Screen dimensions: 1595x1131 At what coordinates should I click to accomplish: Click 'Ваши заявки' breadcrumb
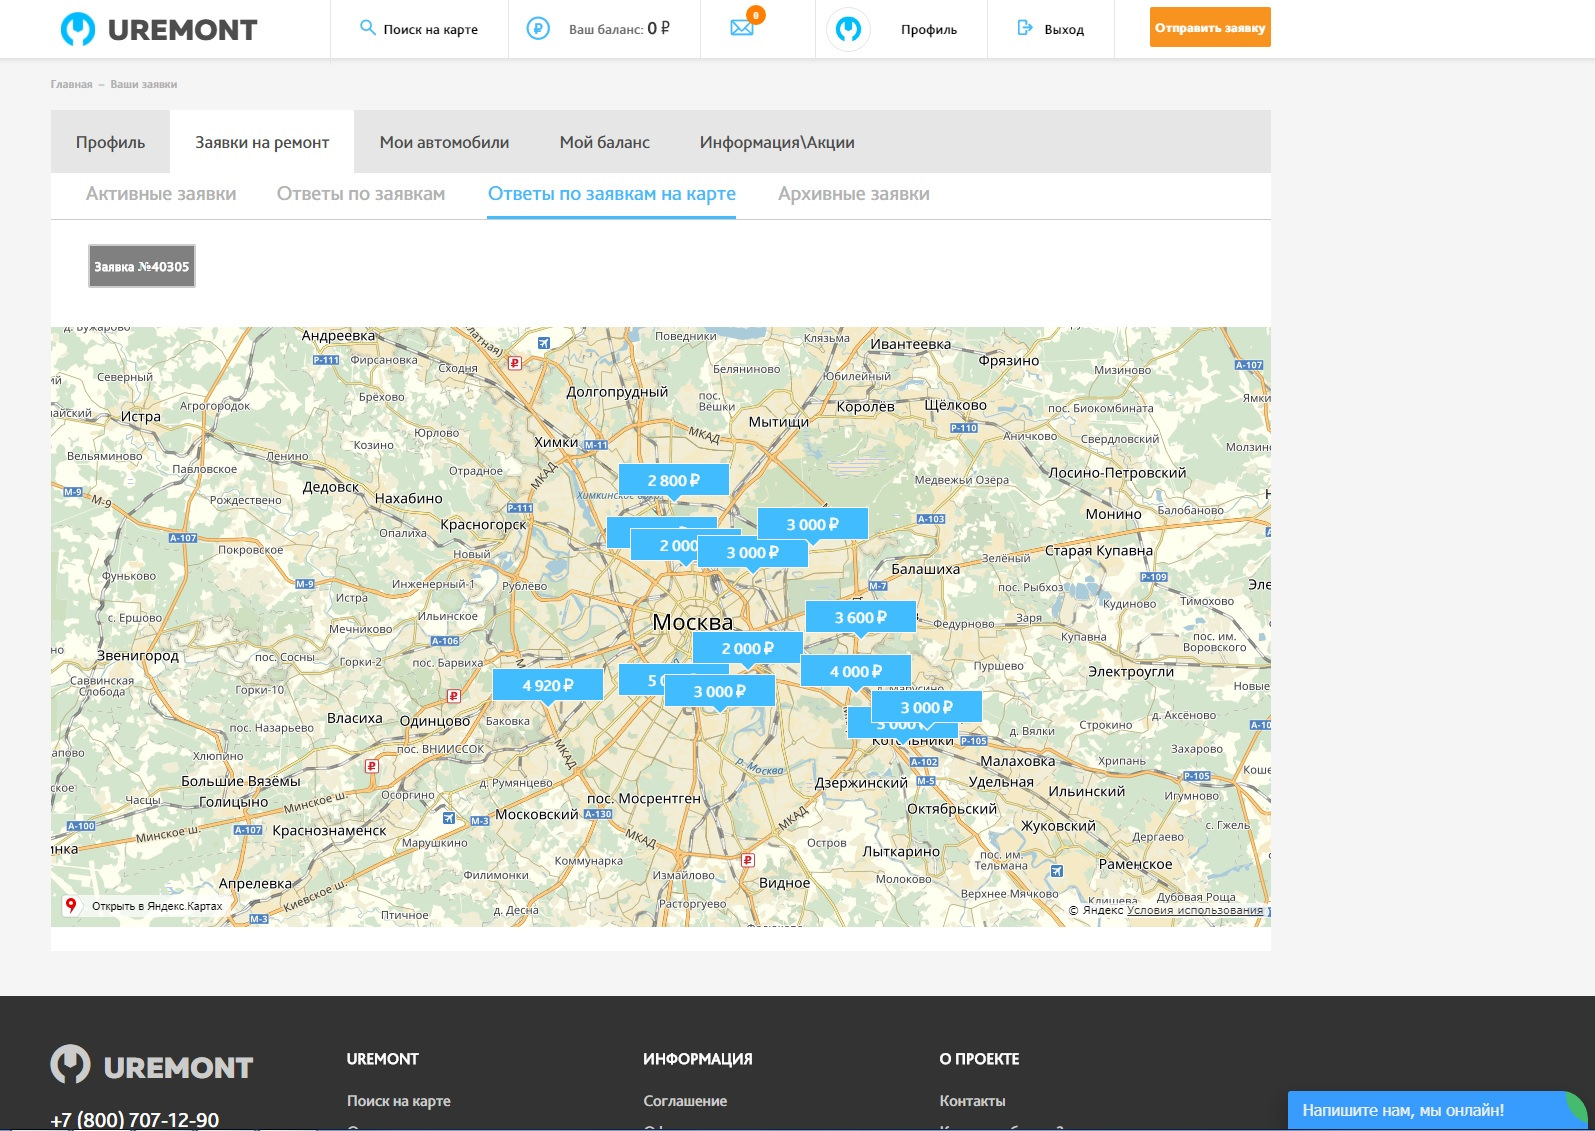point(144,84)
